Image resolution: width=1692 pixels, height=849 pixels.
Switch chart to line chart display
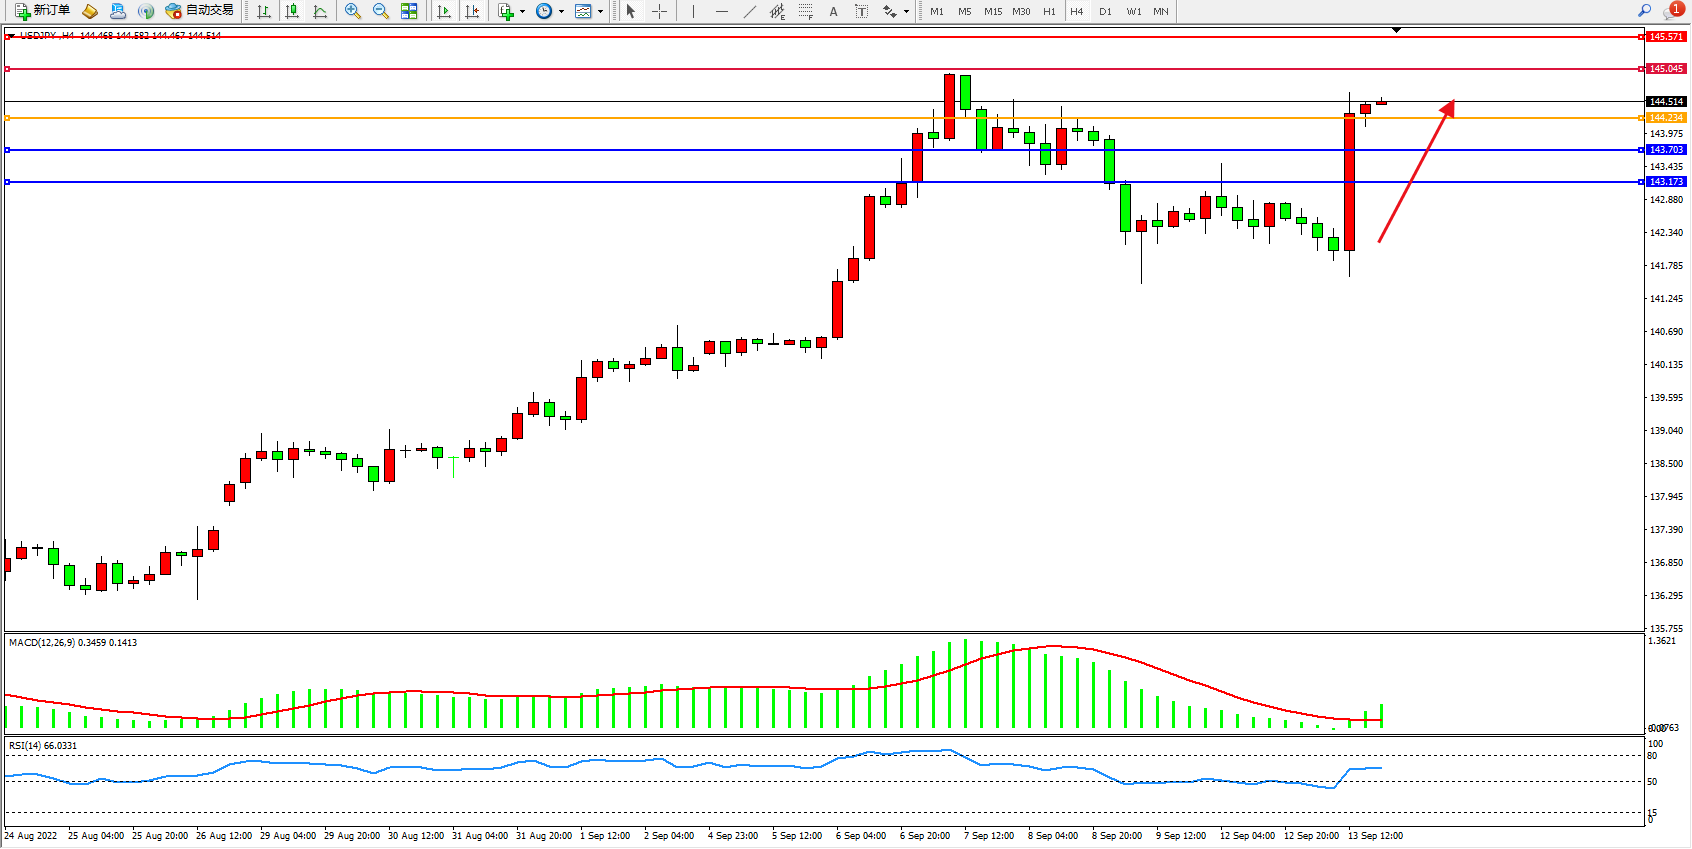point(320,11)
